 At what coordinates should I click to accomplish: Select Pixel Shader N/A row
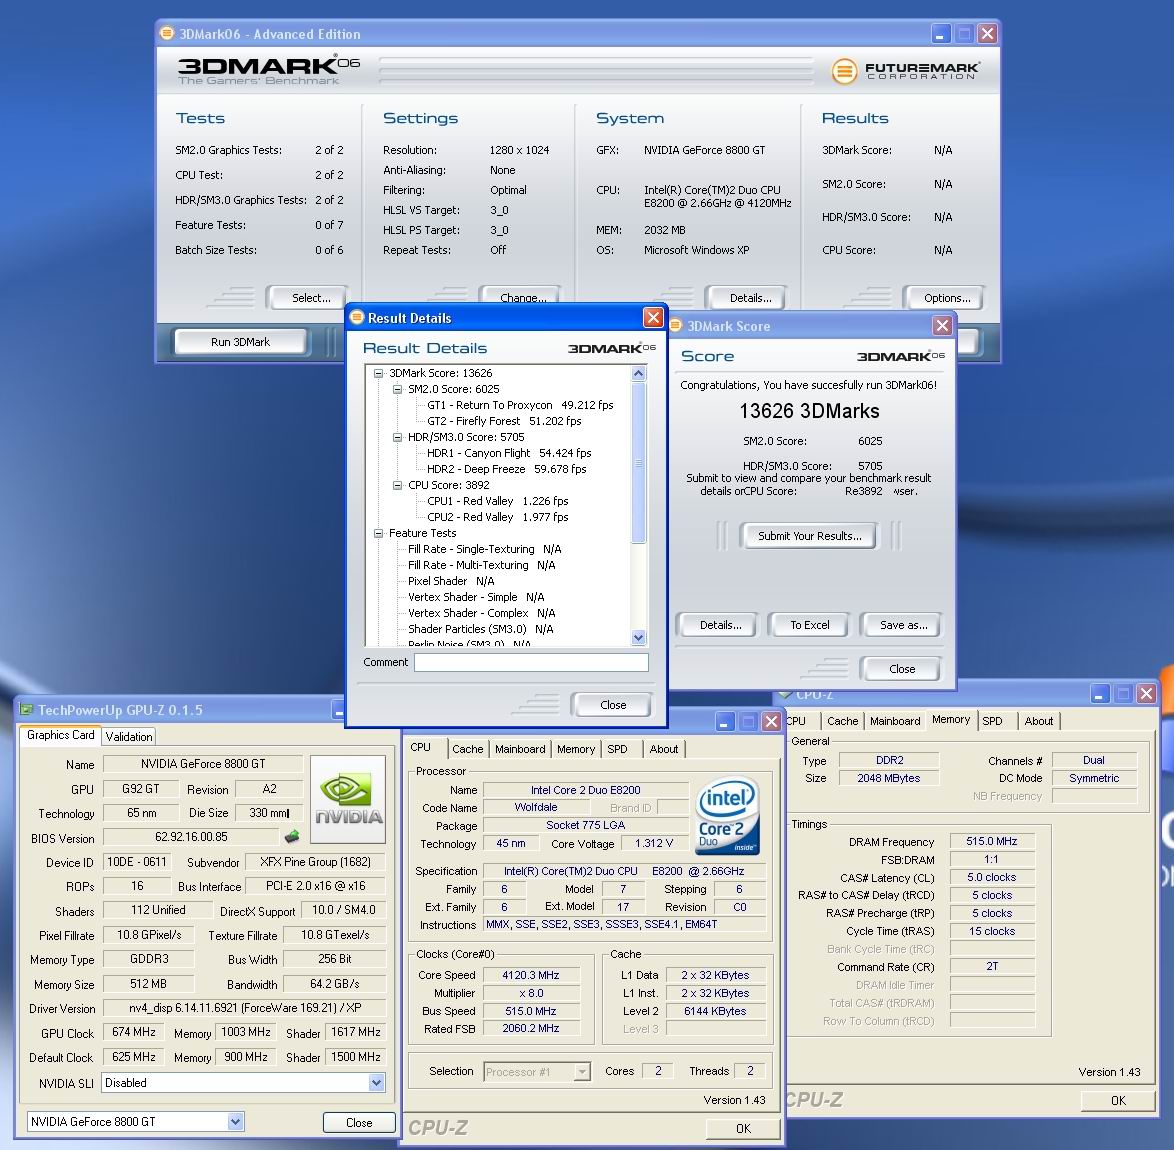tap(451, 582)
